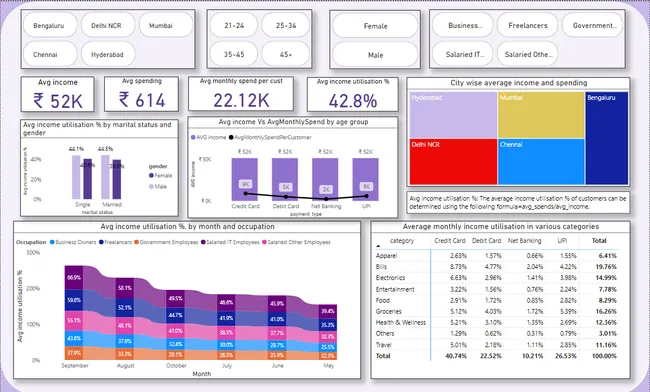650x392 pixels.
Task: Click the Avg spending ₹ 614 card
Action: (x=141, y=94)
